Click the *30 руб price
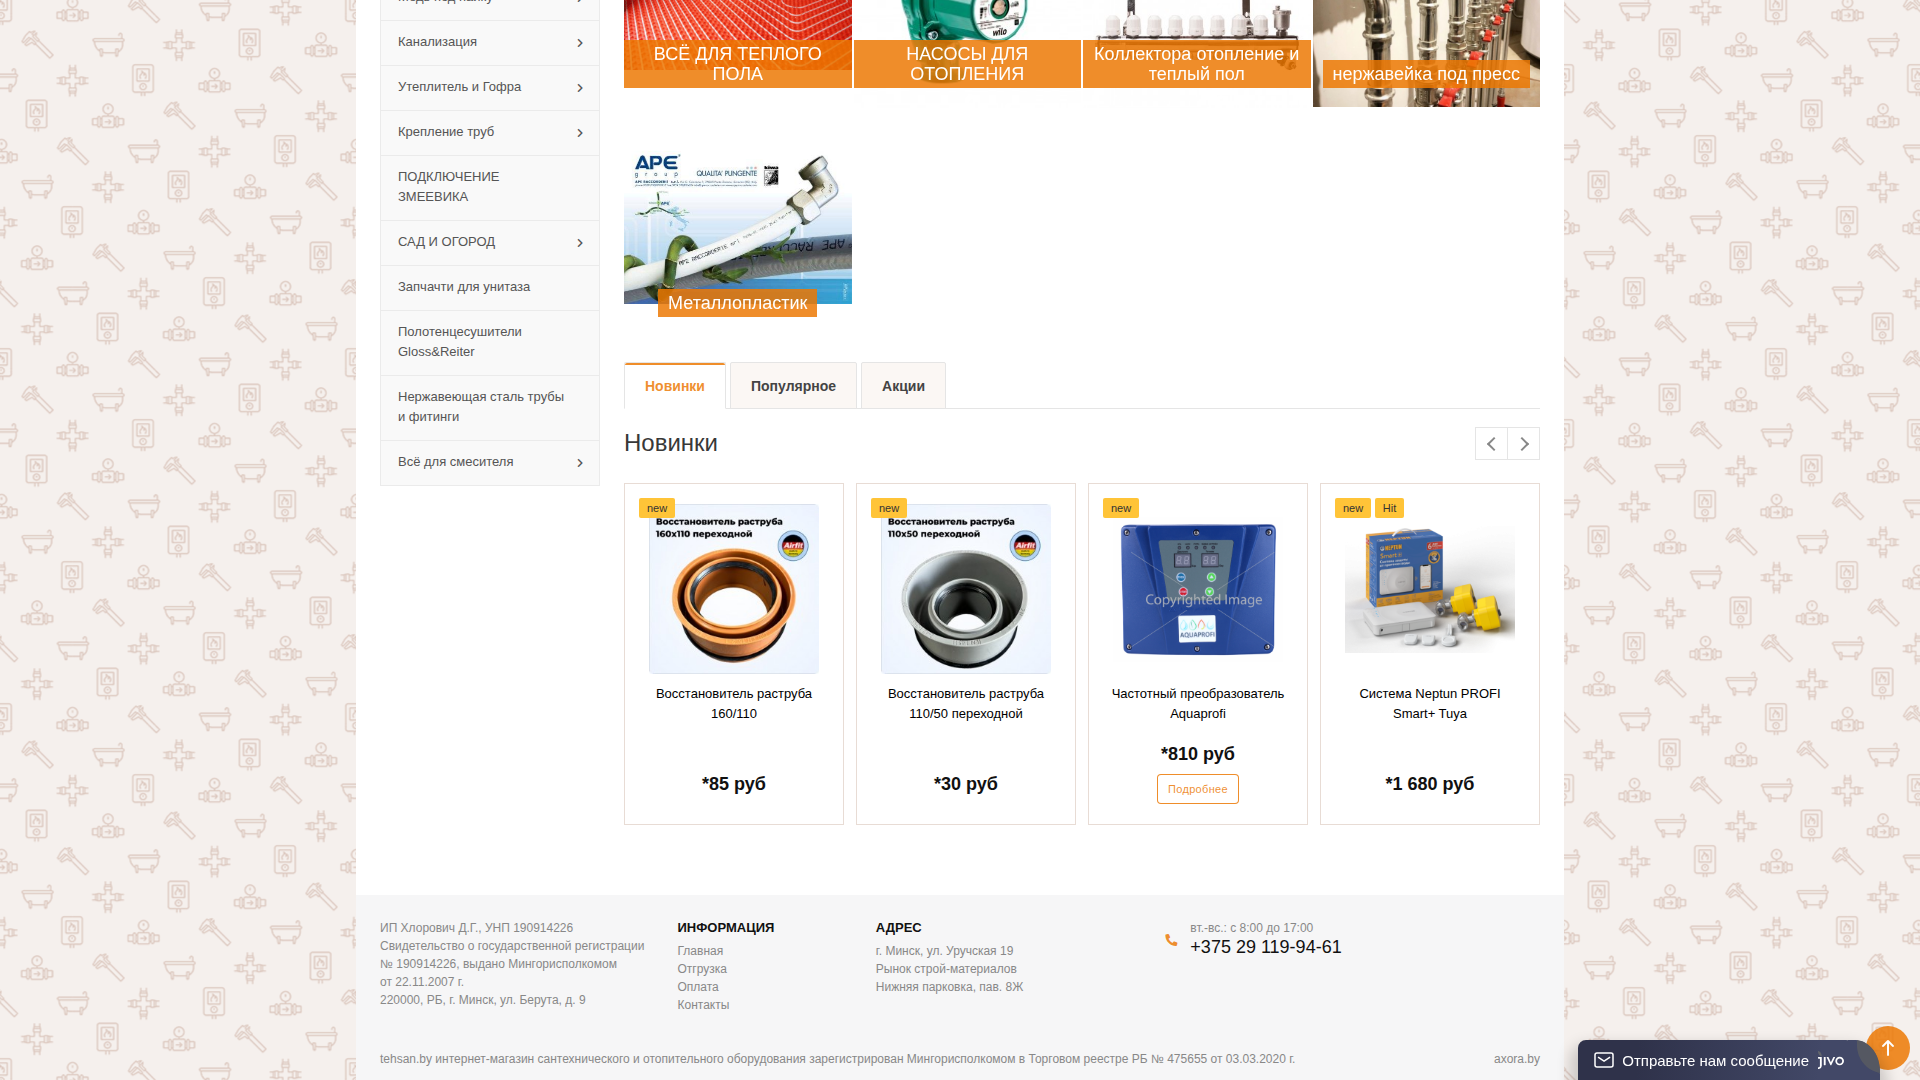 click(966, 784)
